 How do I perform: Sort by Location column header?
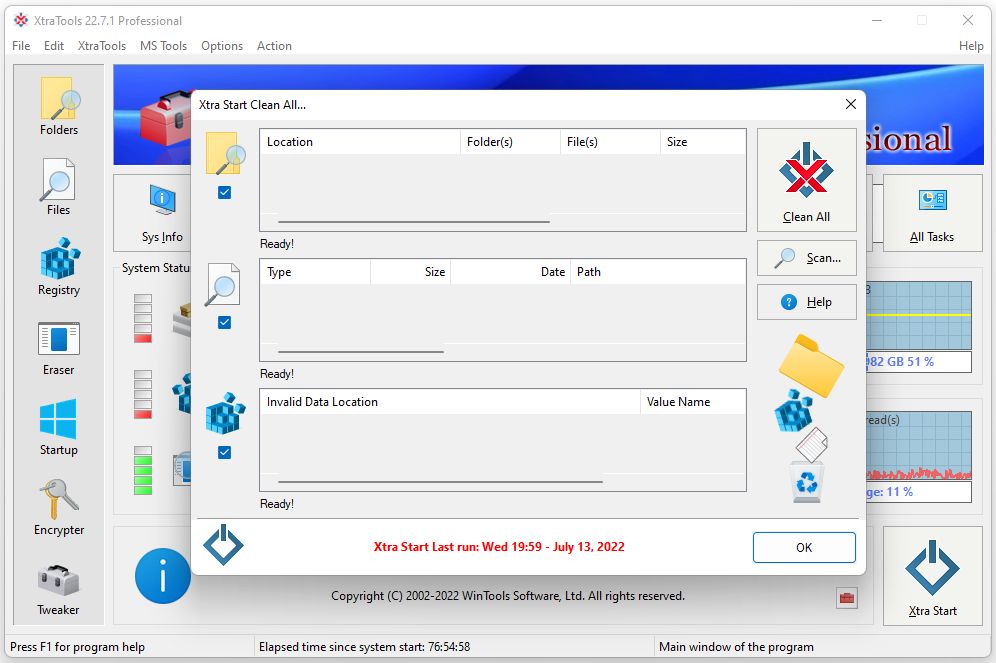coord(360,142)
